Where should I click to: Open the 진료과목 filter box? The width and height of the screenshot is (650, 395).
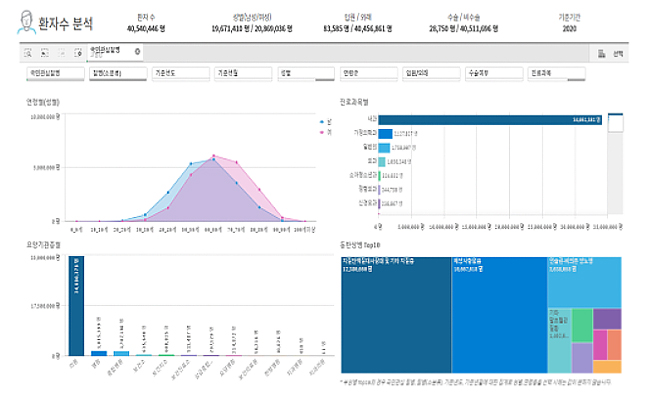coord(556,73)
